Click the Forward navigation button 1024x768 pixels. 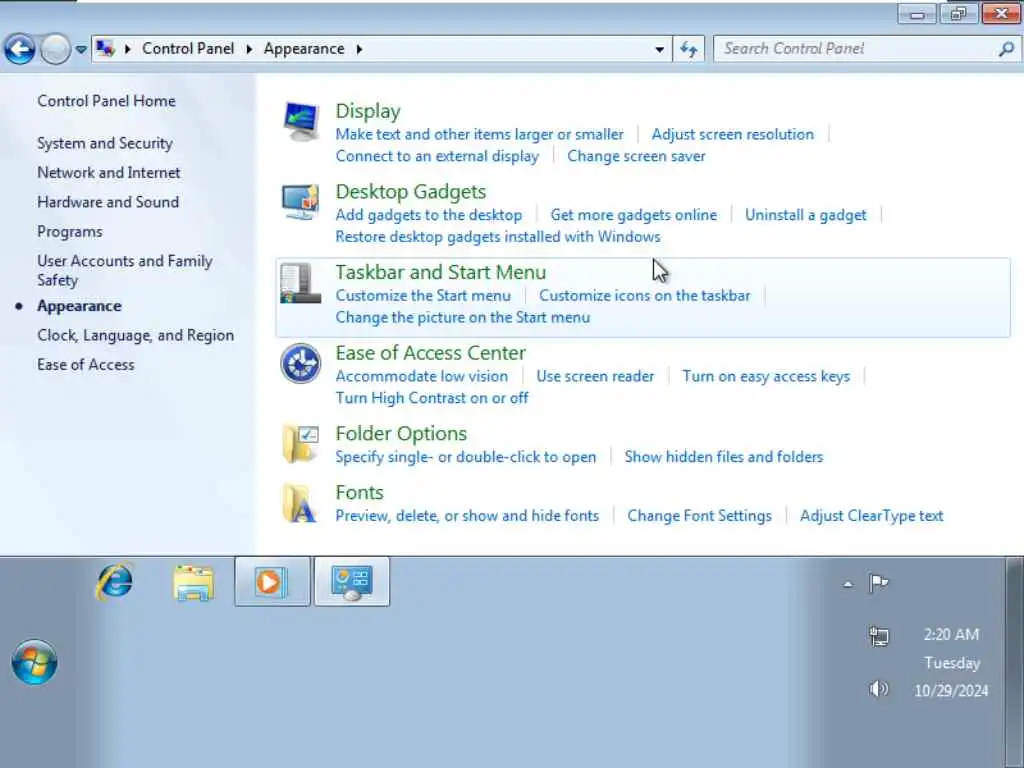pos(56,49)
